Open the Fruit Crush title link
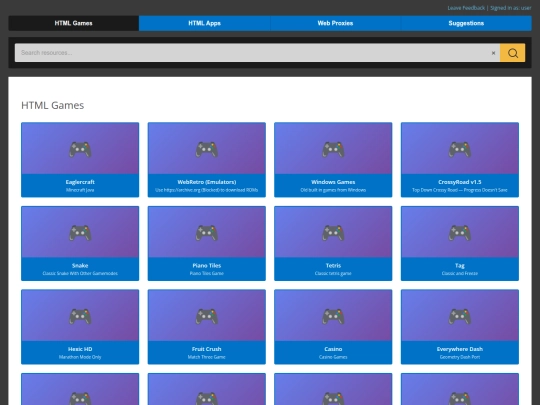The height and width of the screenshot is (405, 540). coord(207,349)
